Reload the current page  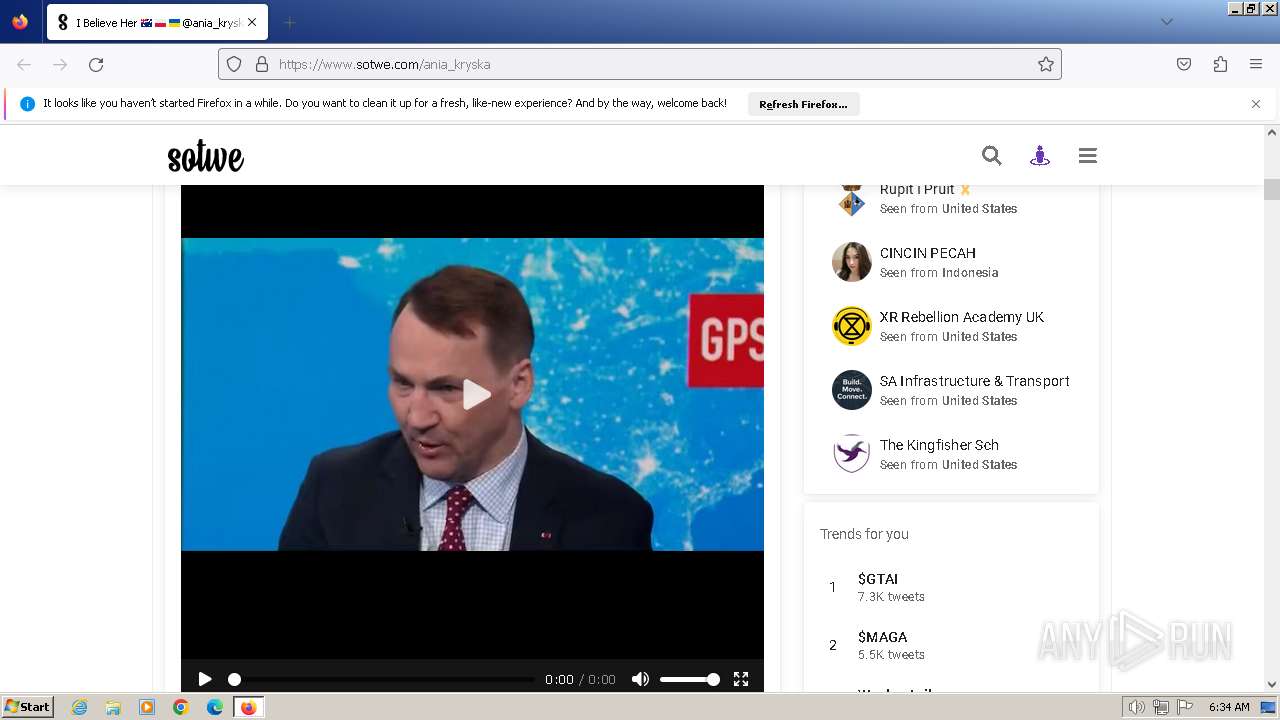tap(96, 64)
